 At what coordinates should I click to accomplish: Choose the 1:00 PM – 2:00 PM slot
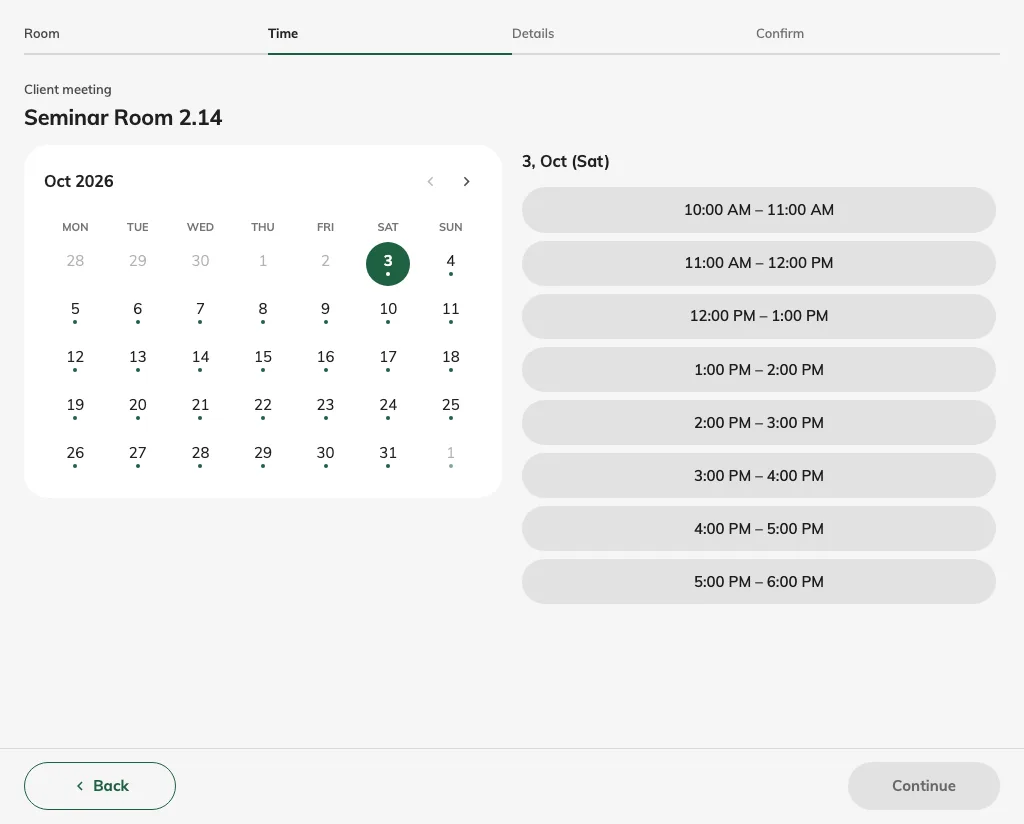759,370
